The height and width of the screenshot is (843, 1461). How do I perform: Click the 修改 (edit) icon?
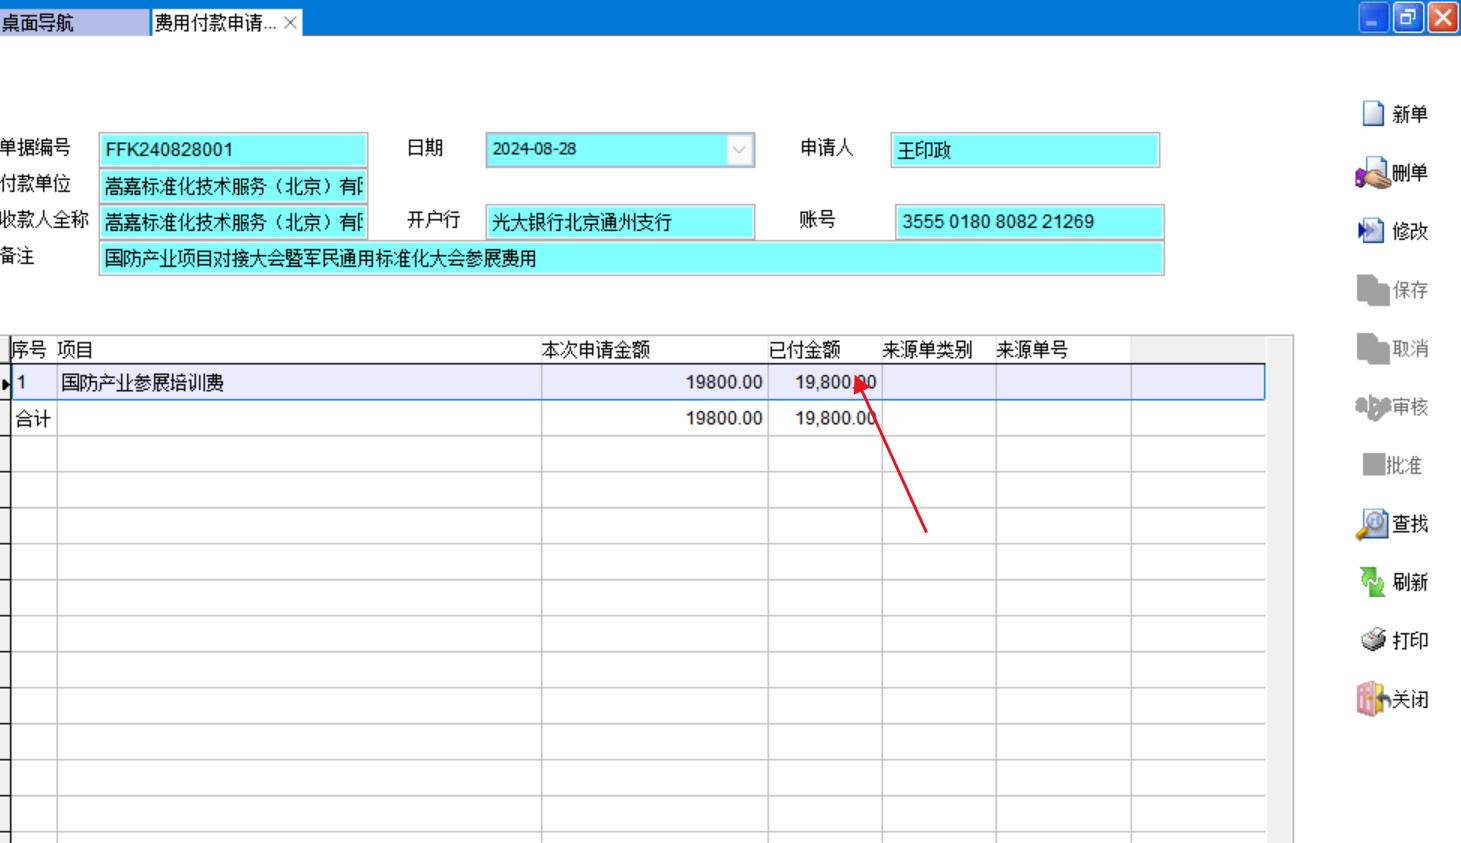pos(1370,231)
